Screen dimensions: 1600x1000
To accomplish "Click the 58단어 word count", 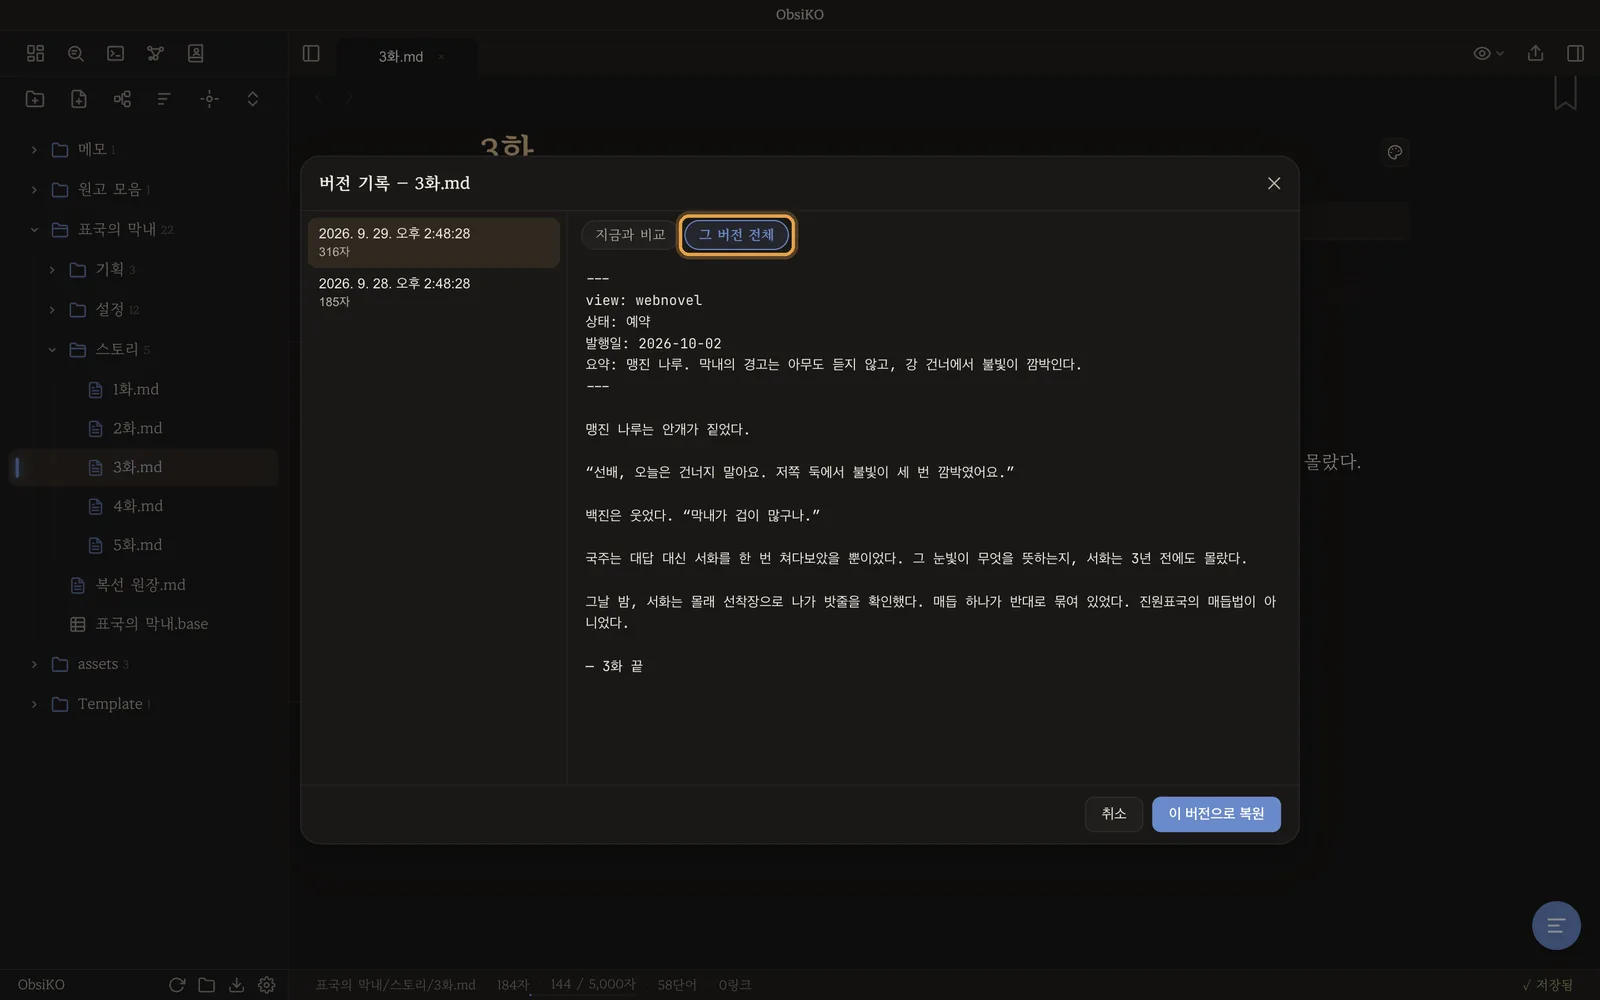I will [x=677, y=985].
